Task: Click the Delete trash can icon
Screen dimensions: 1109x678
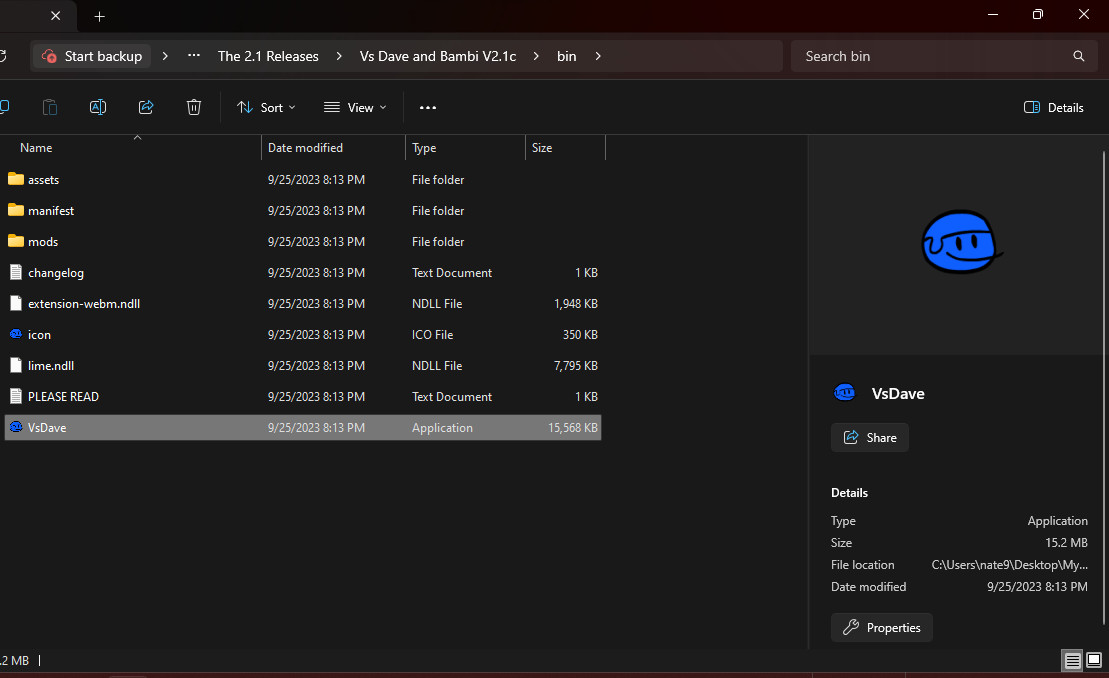Action: pyautogui.click(x=194, y=107)
